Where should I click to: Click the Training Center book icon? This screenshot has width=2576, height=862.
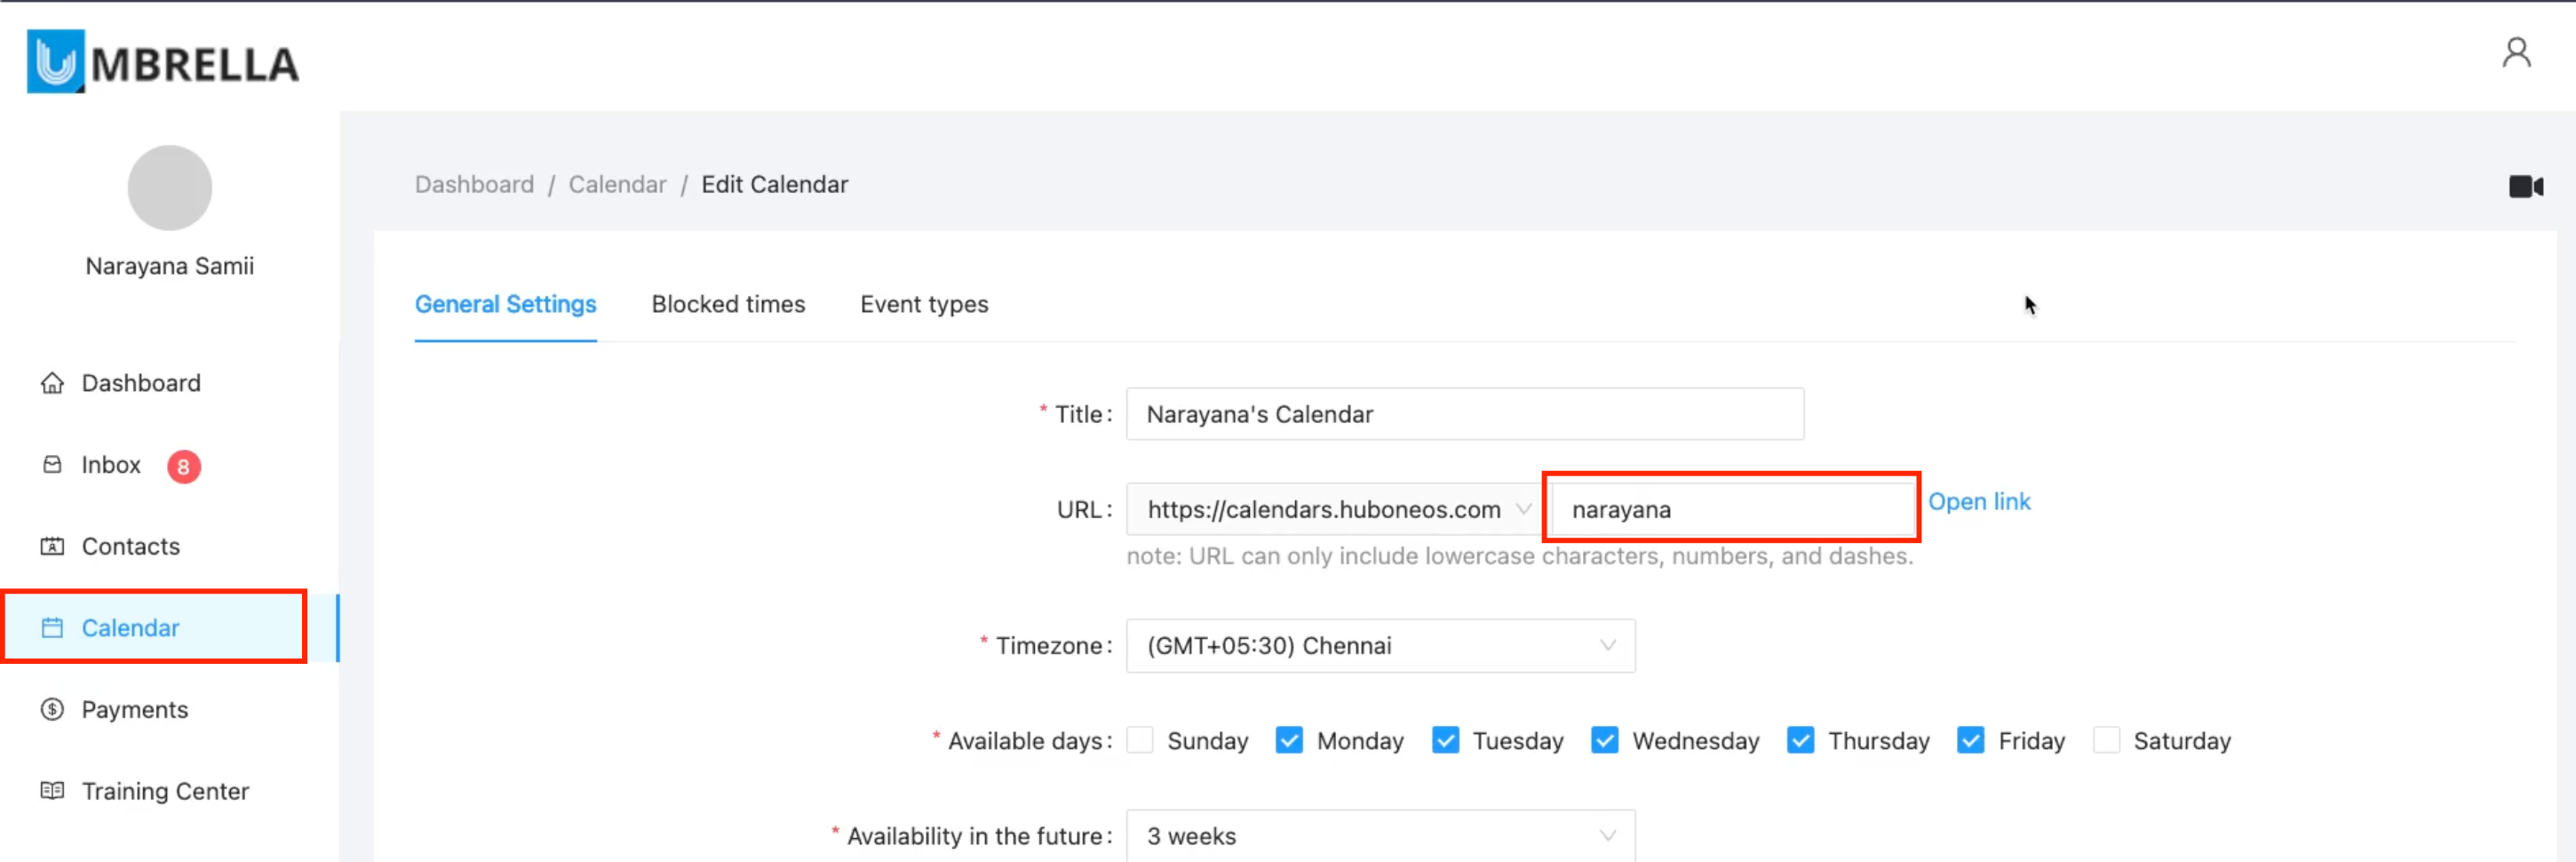pos(52,791)
